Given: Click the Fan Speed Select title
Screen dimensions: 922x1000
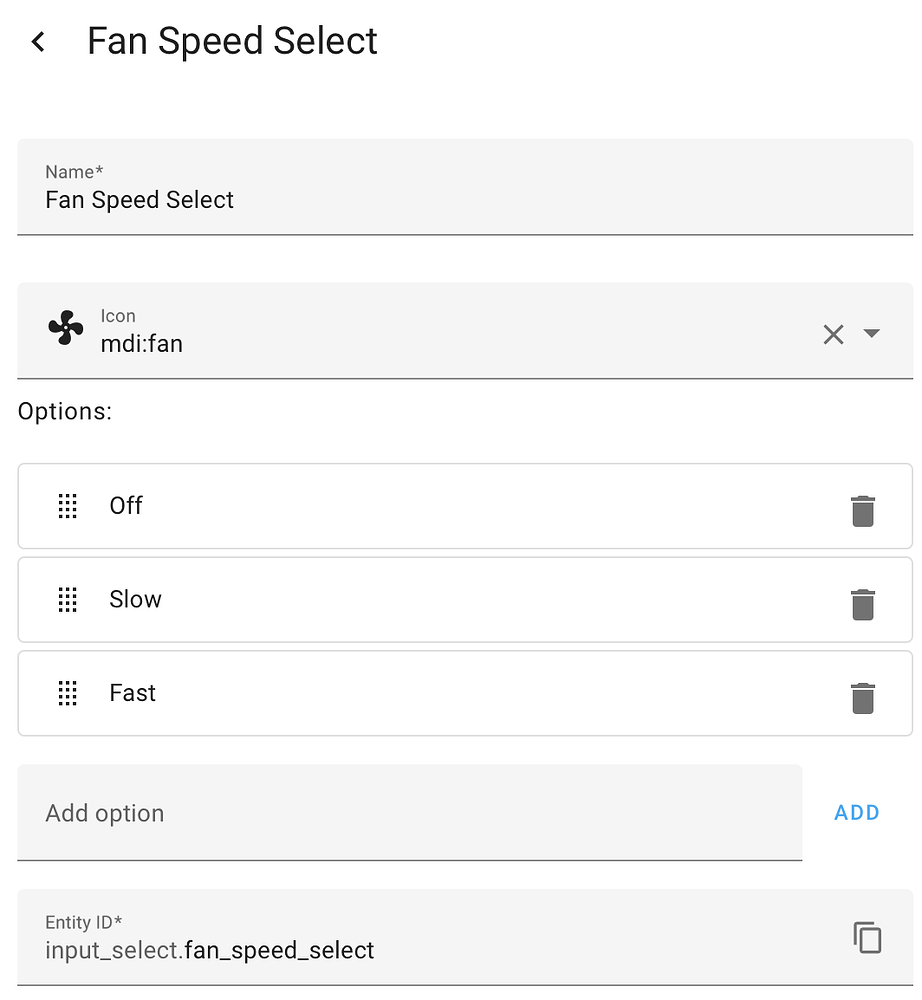Looking at the screenshot, I should click(232, 41).
